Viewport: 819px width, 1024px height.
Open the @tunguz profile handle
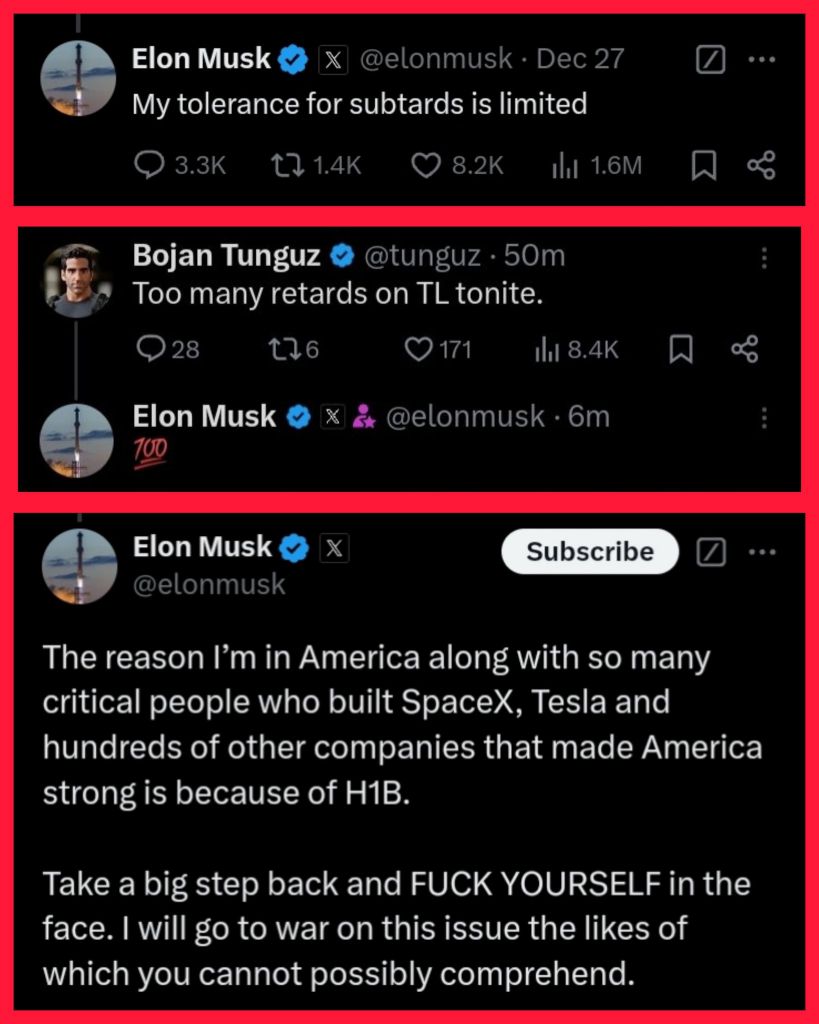coord(421,255)
